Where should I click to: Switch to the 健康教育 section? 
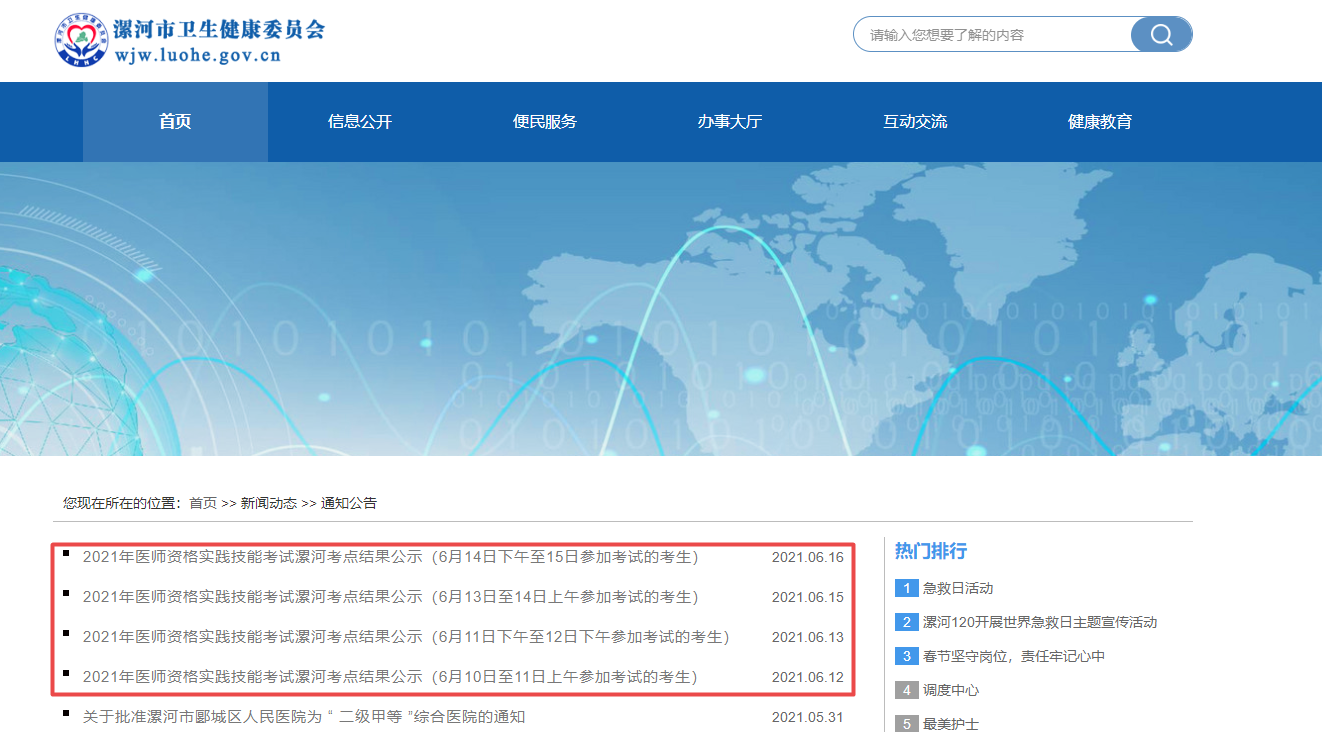tap(1100, 122)
